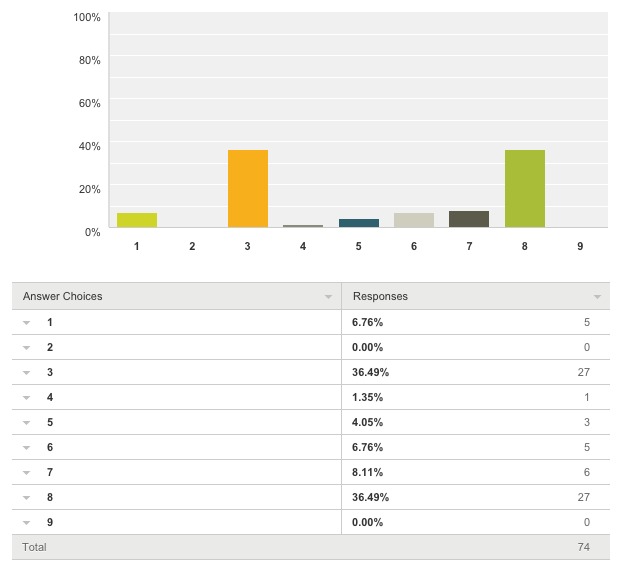Screen dimensions: 622x570
Task: Expand the arrow beside answer choice 9
Action: (x=27, y=523)
